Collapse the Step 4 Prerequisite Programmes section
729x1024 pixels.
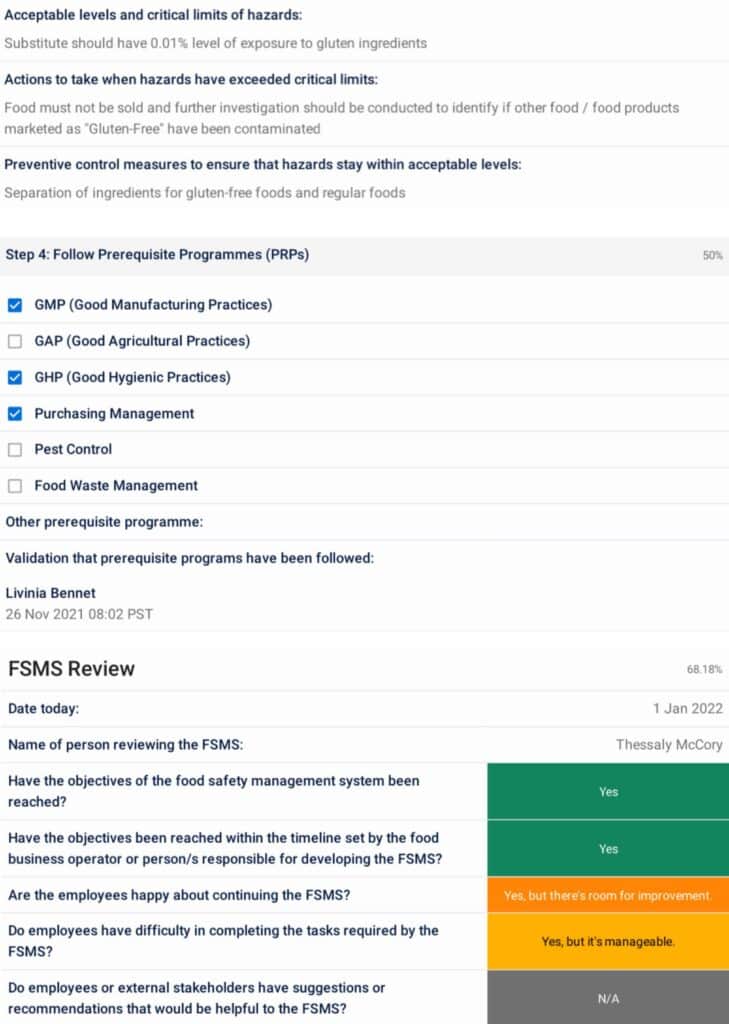[x=157, y=255]
